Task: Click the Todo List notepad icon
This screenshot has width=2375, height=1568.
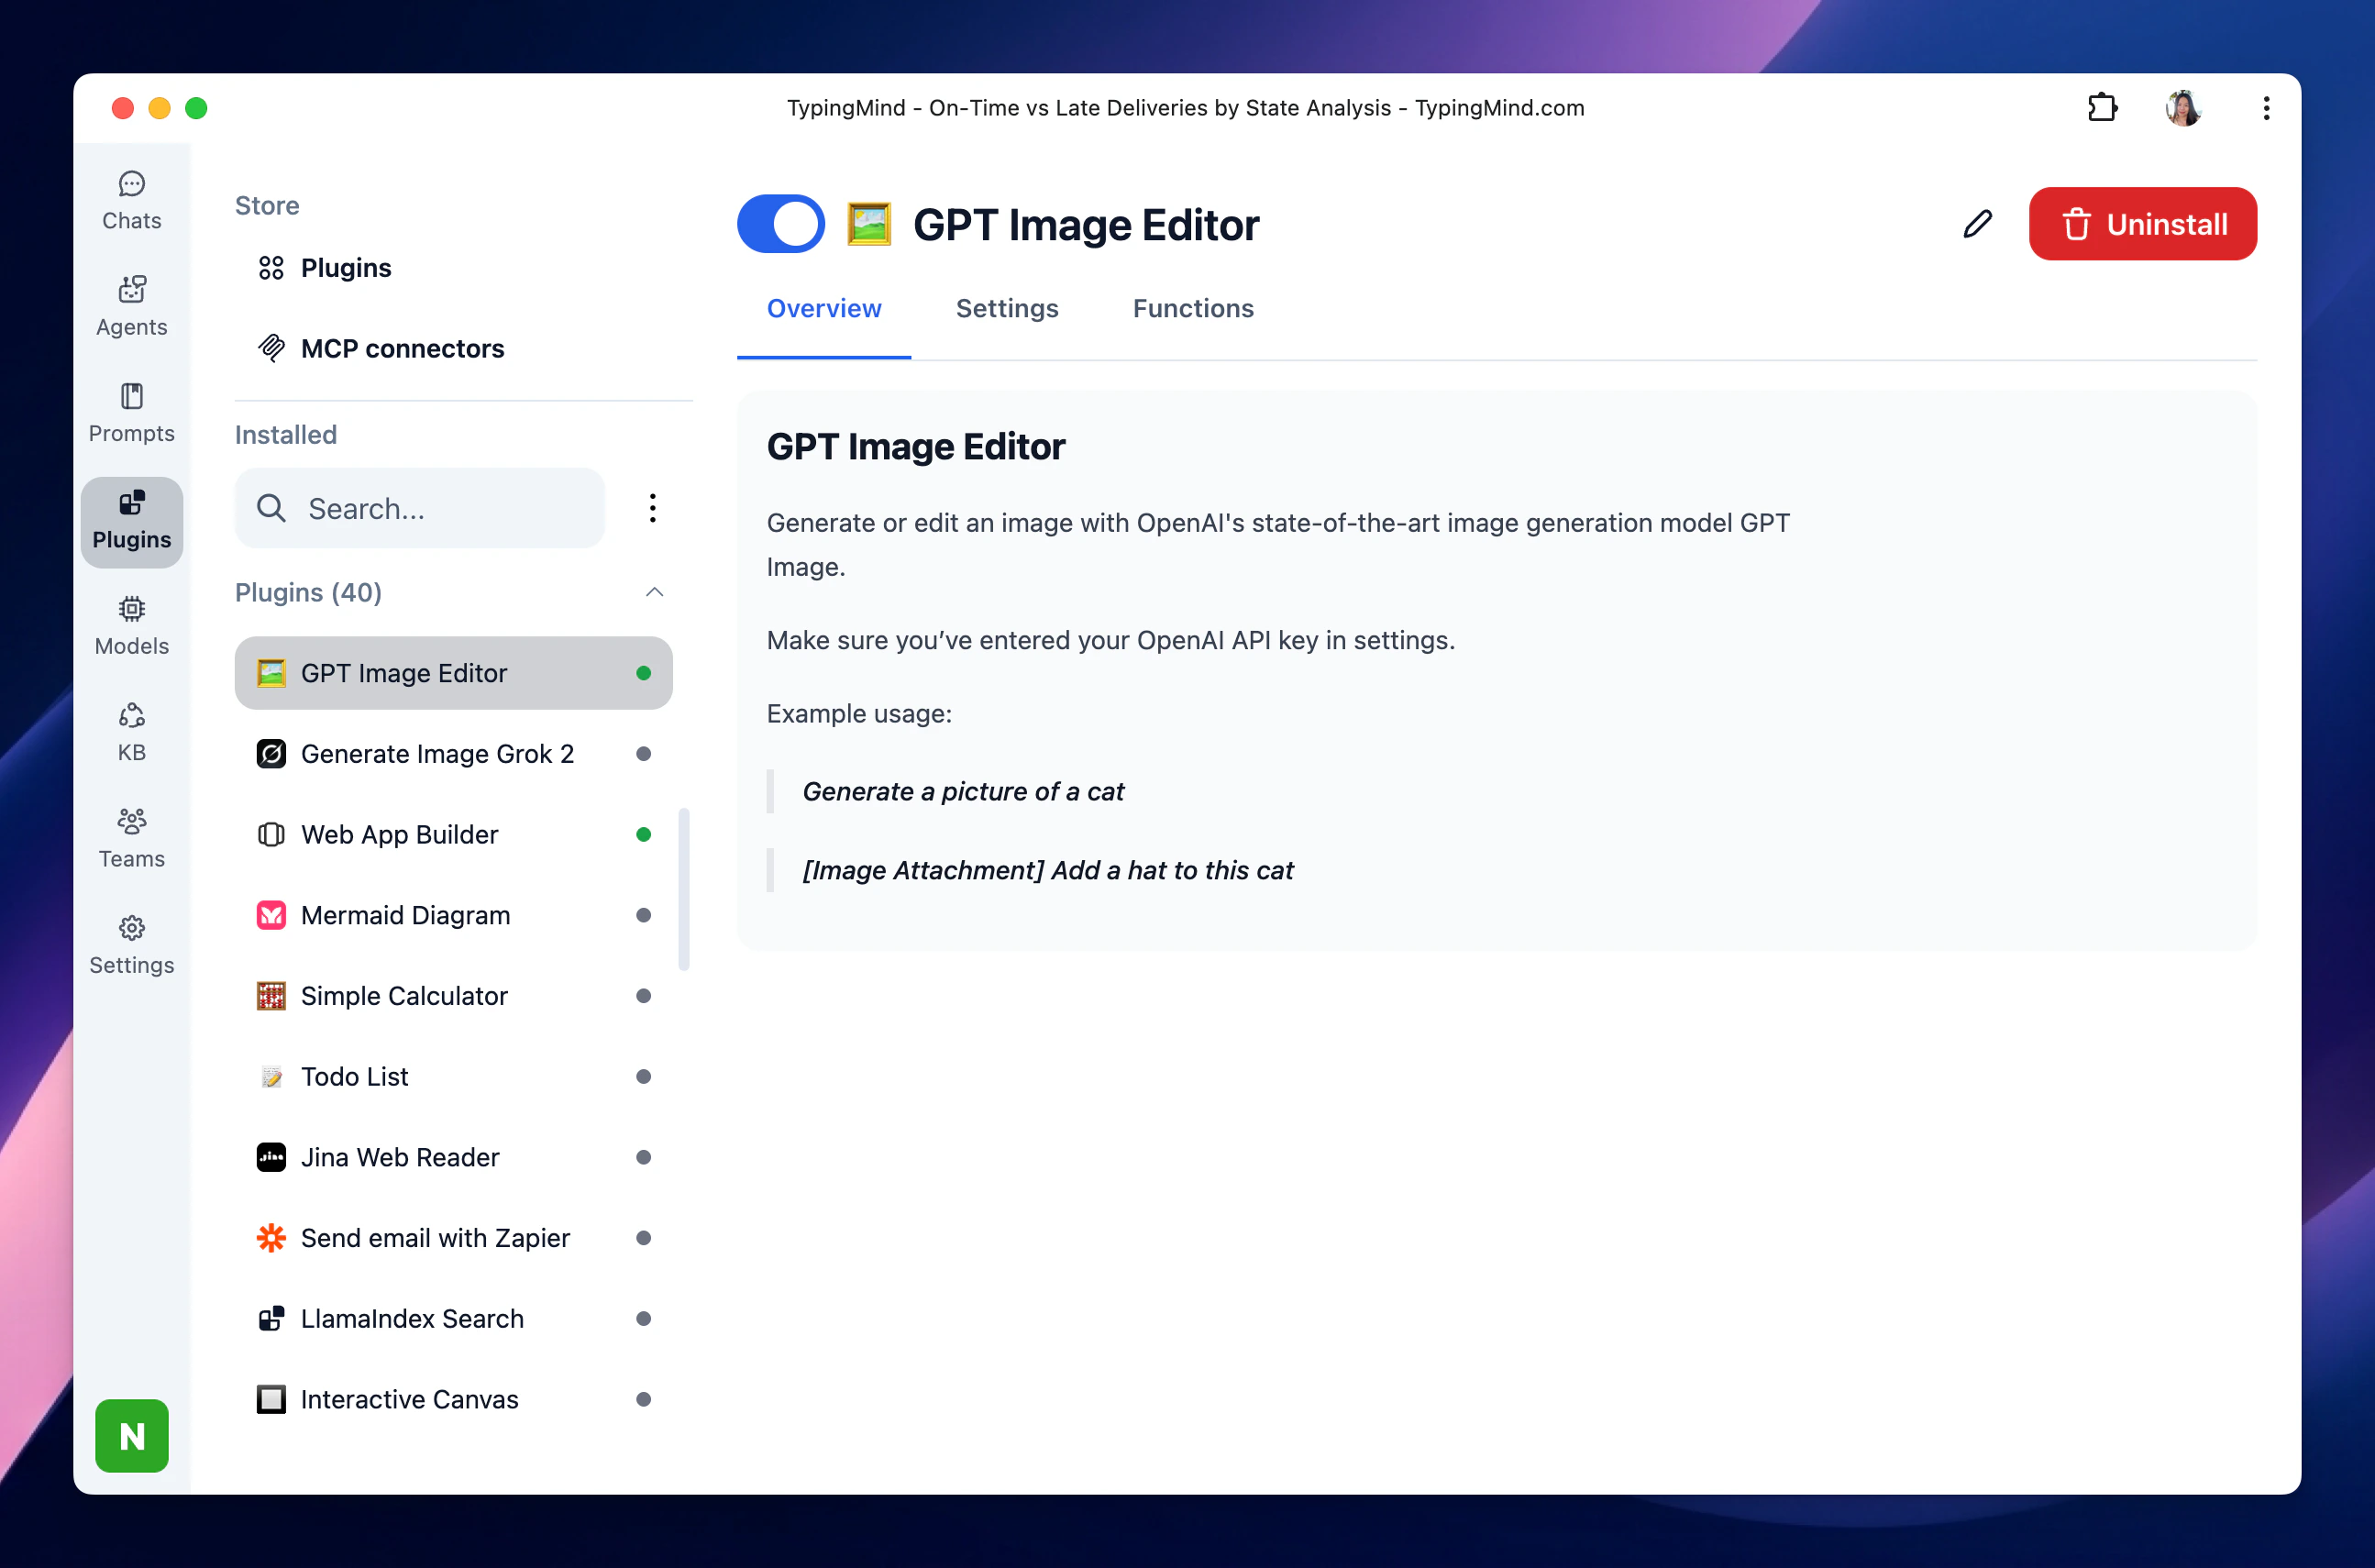Action: [x=271, y=1076]
